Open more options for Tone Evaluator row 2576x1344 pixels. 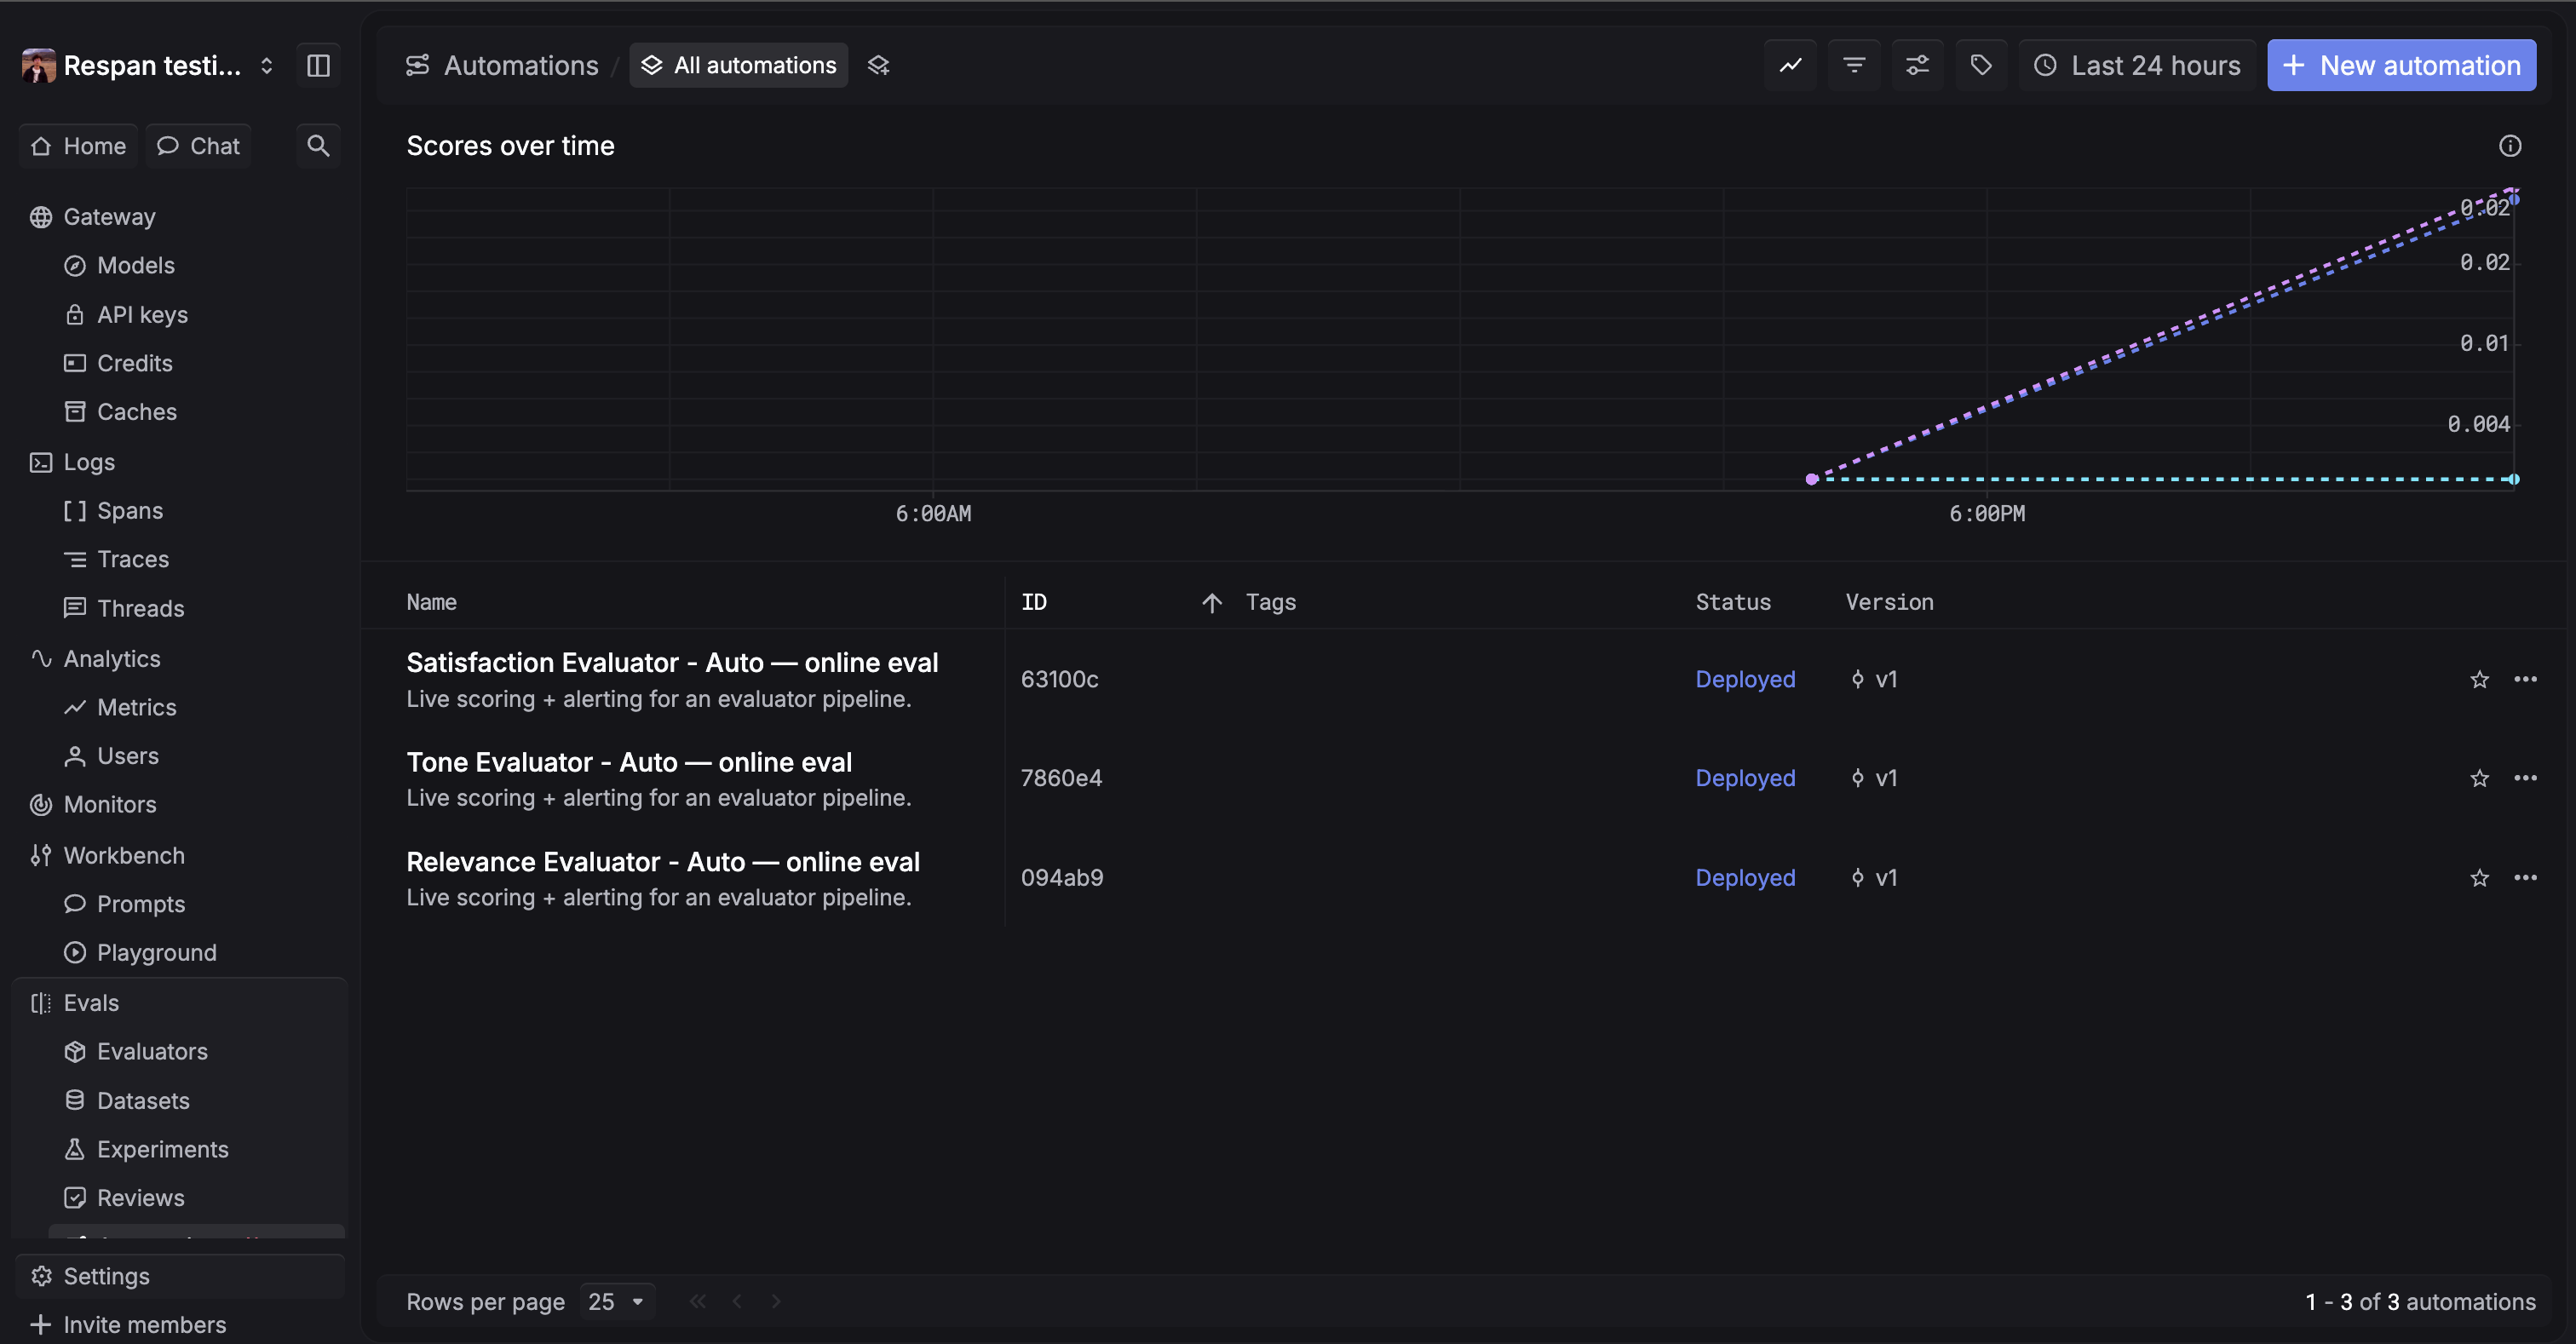(x=2525, y=779)
